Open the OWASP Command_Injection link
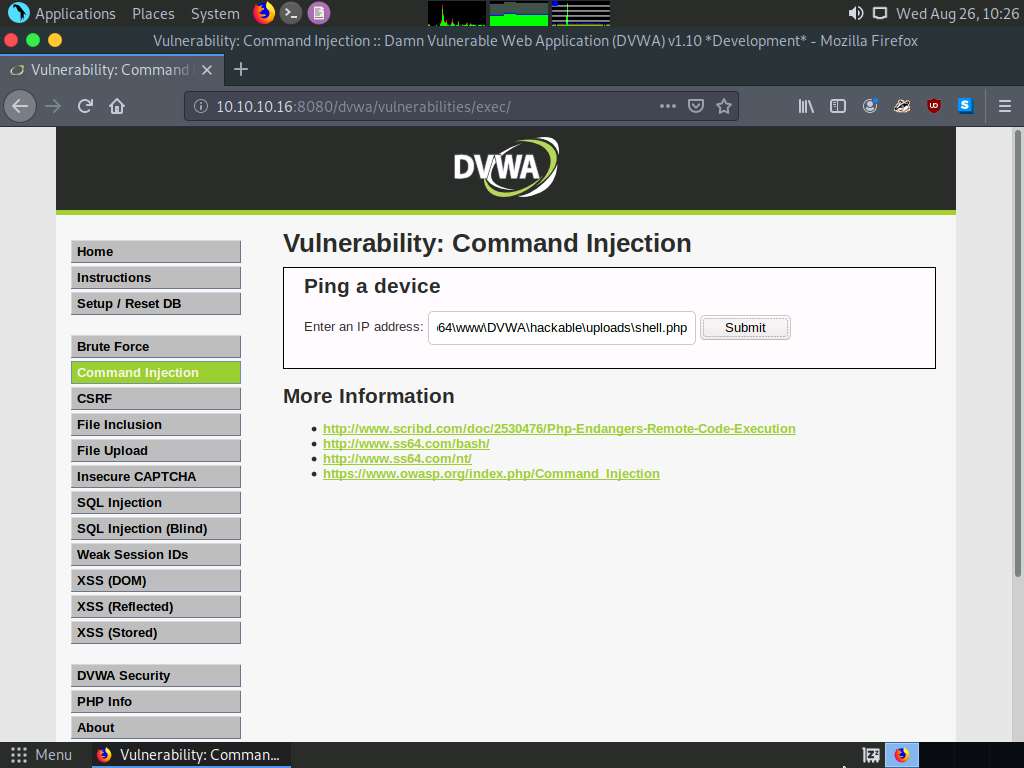The width and height of the screenshot is (1024, 768). coord(491,473)
